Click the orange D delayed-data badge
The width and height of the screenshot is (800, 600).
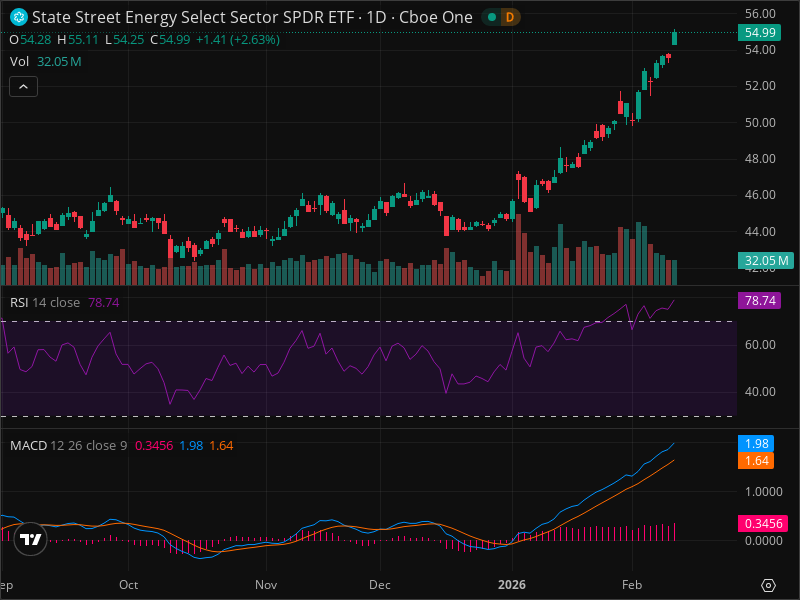point(510,17)
